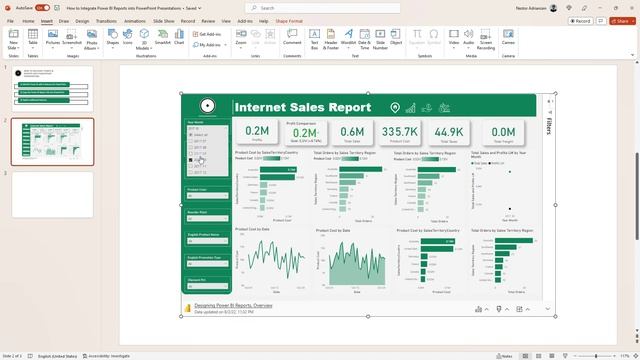Insert Date & Time
This screenshot has width=640, height=360.
(364, 40)
